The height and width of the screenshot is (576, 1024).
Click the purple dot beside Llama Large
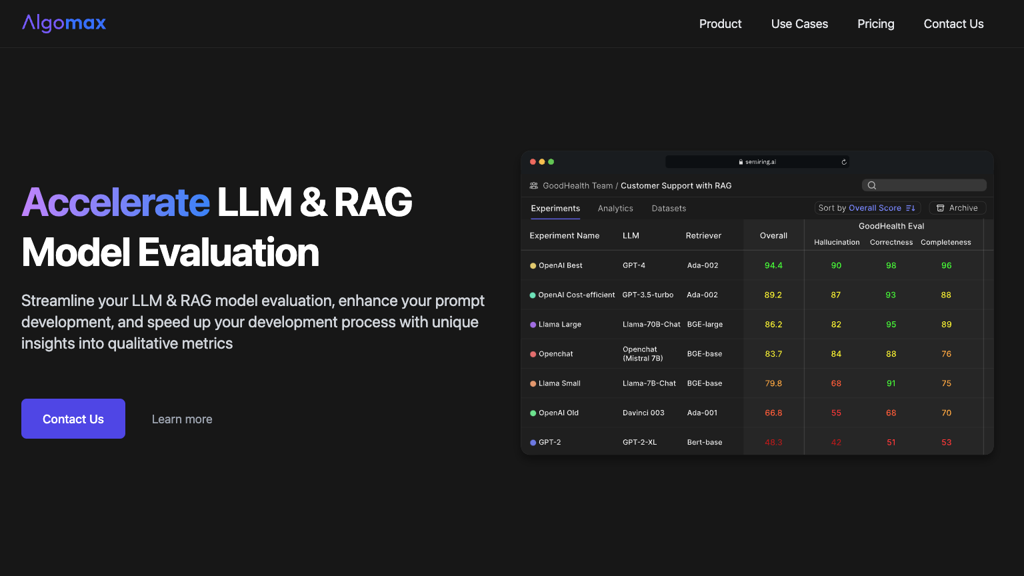[x=533, y=325]
